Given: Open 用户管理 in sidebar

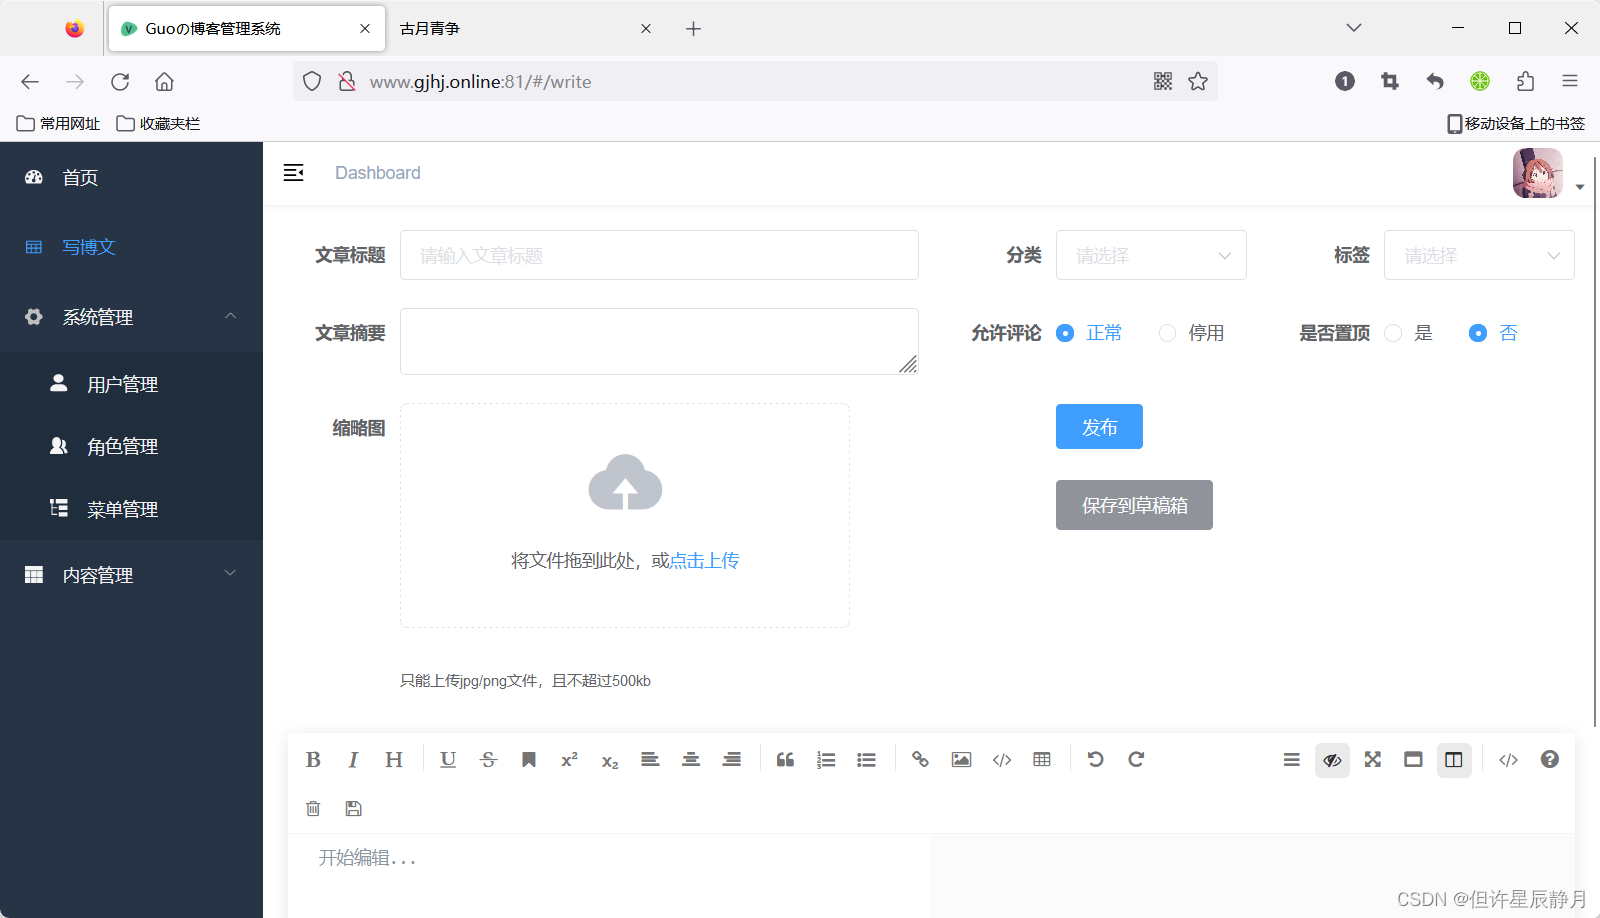Looking at the screenshot, I should pyautogui.click(x=131, y=384).
